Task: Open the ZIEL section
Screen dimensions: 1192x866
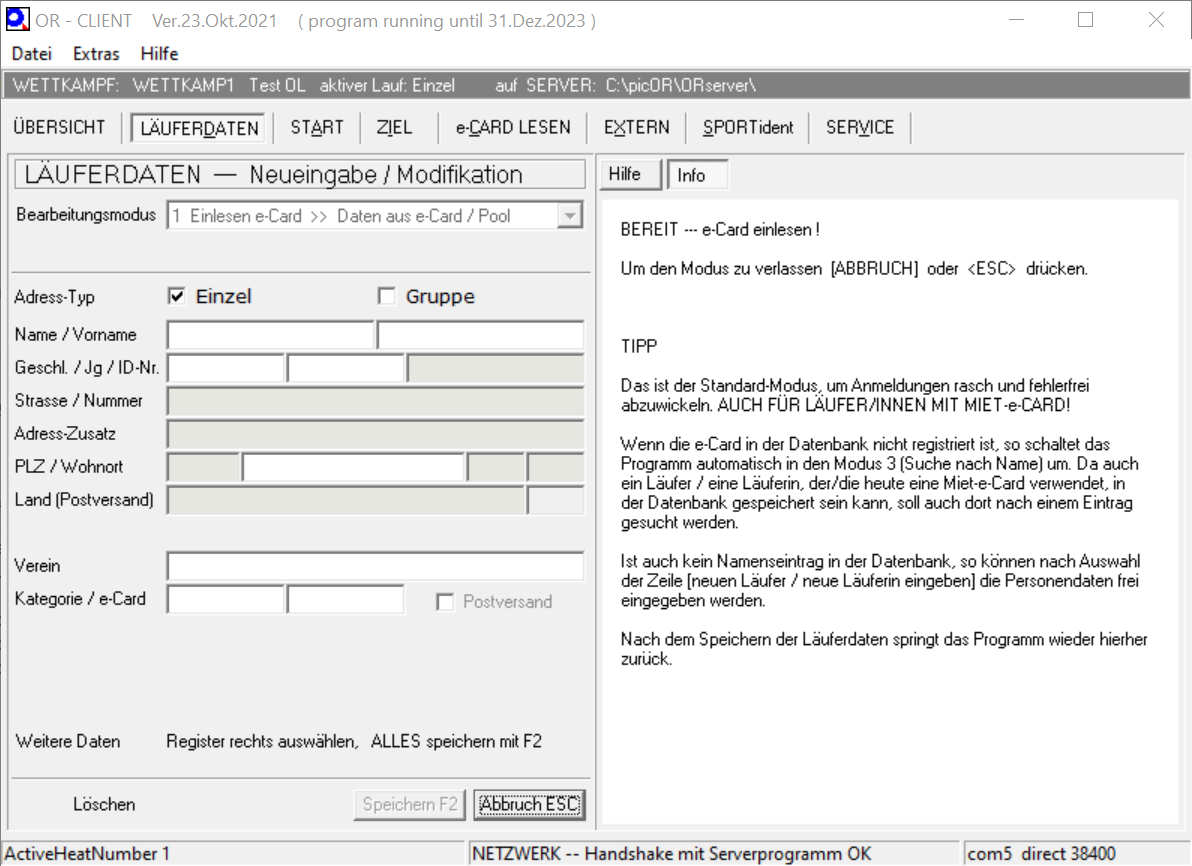Action: [394, 127]
